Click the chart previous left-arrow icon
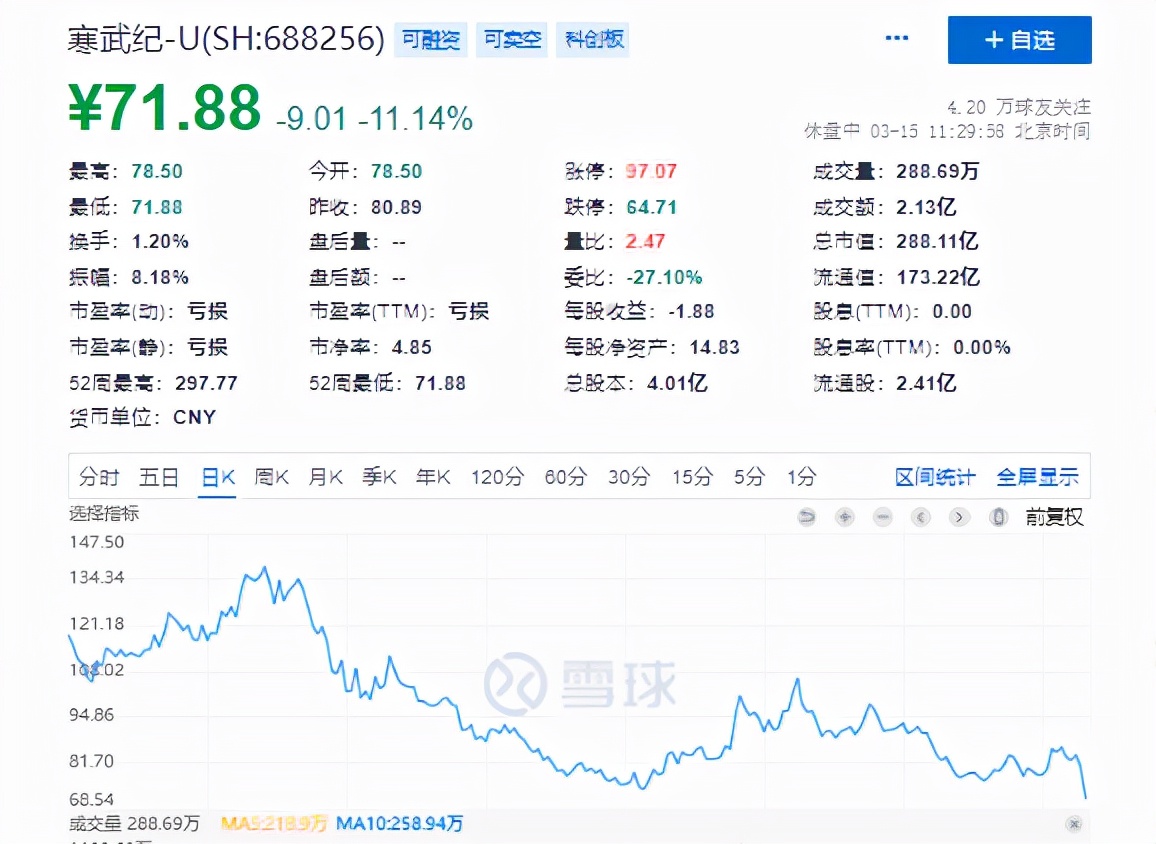Image resolution: width=1156 pixels, height=844 pixels. point(921,517)
